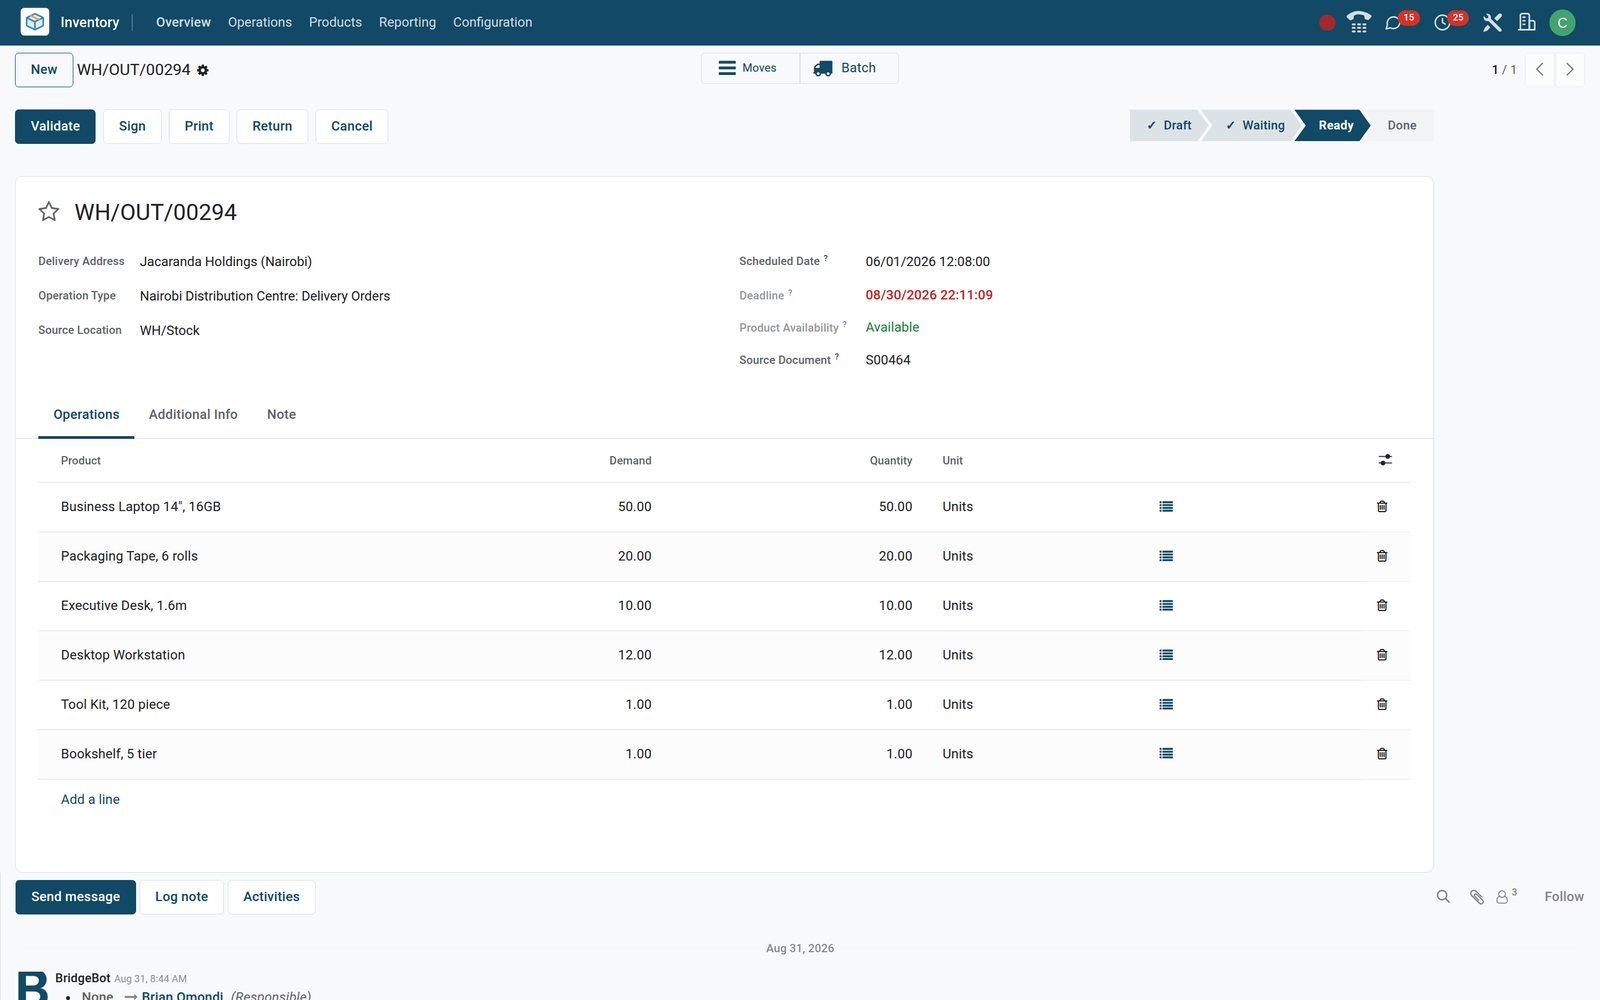Show followers list icon
Image resolution: width=1600 pixels, height=1000 pixels.
click(1506, 896)
